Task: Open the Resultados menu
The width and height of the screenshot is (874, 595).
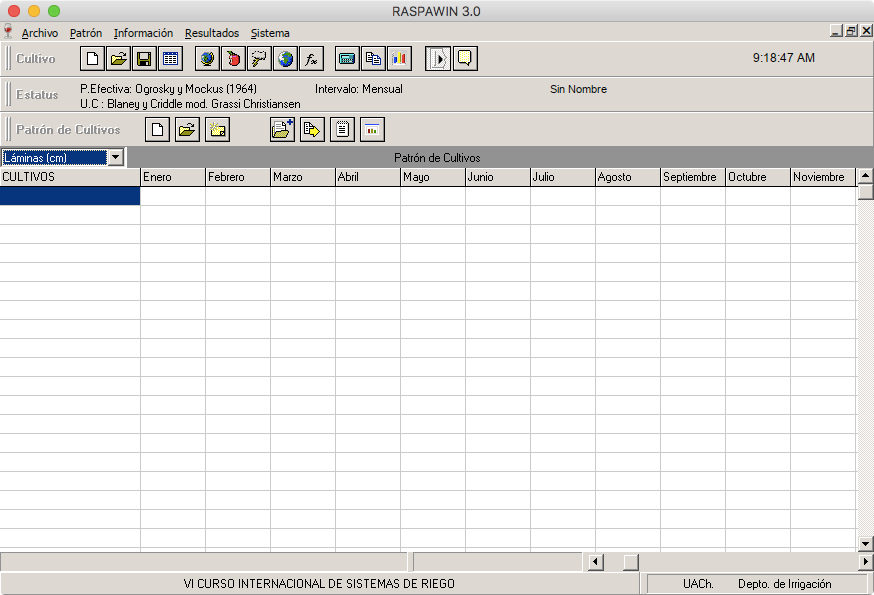Action: [212, 33]
